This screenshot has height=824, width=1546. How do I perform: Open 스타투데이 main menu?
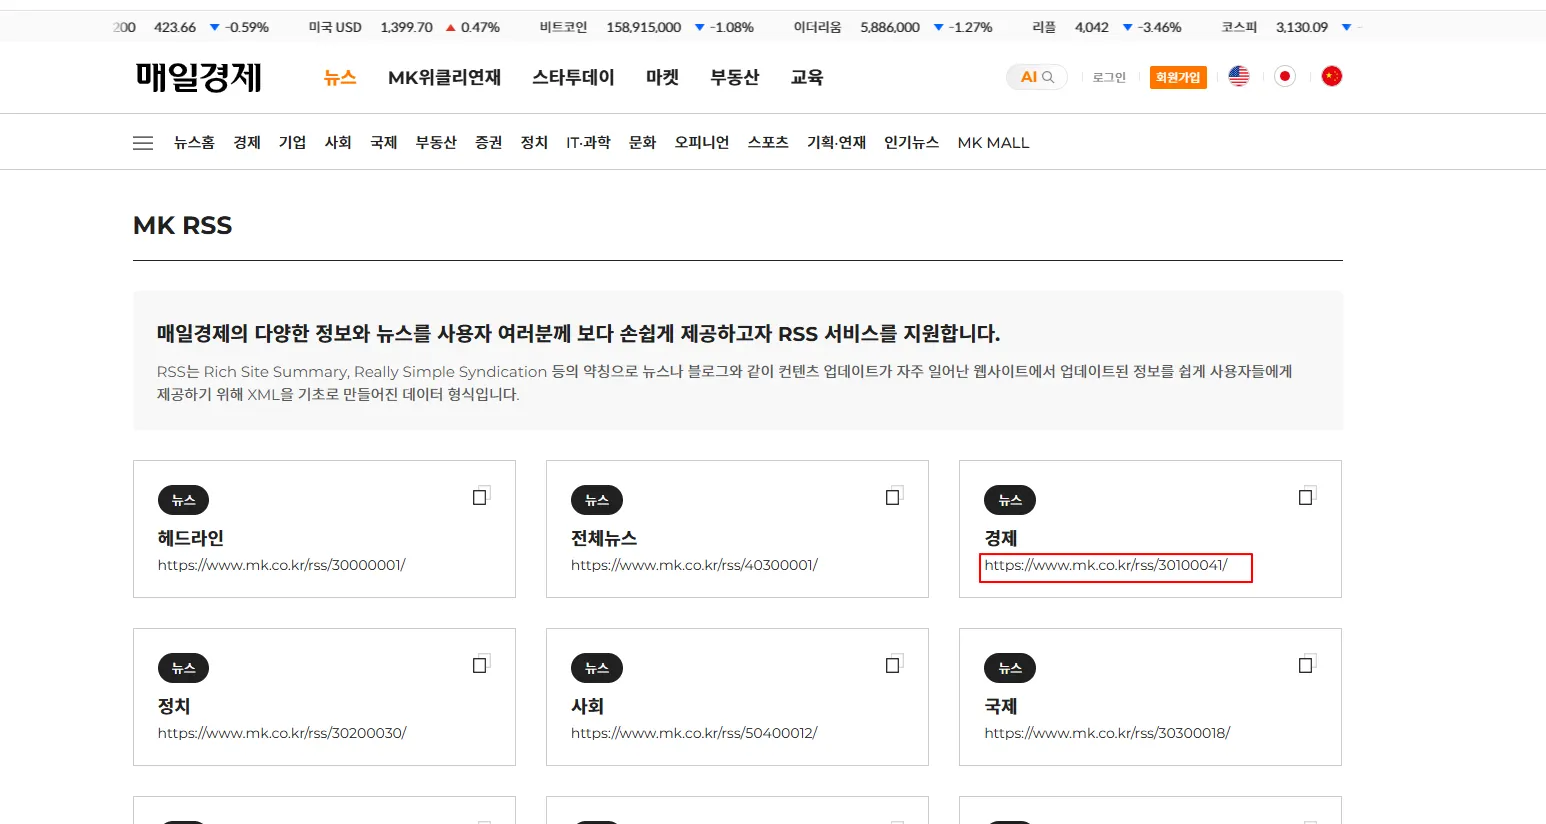tap(573, 77)
